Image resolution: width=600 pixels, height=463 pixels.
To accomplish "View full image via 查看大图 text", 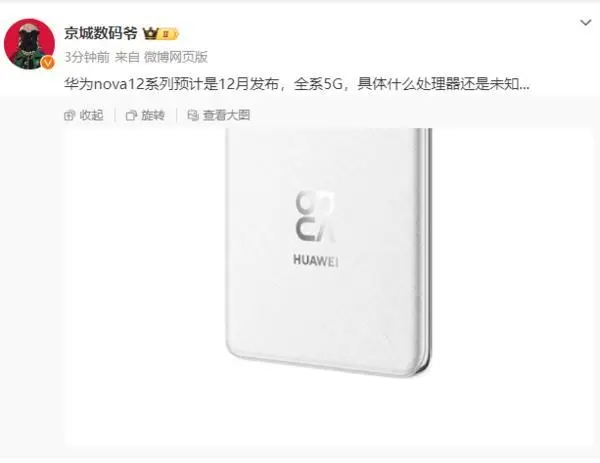I will coord(227,115).
